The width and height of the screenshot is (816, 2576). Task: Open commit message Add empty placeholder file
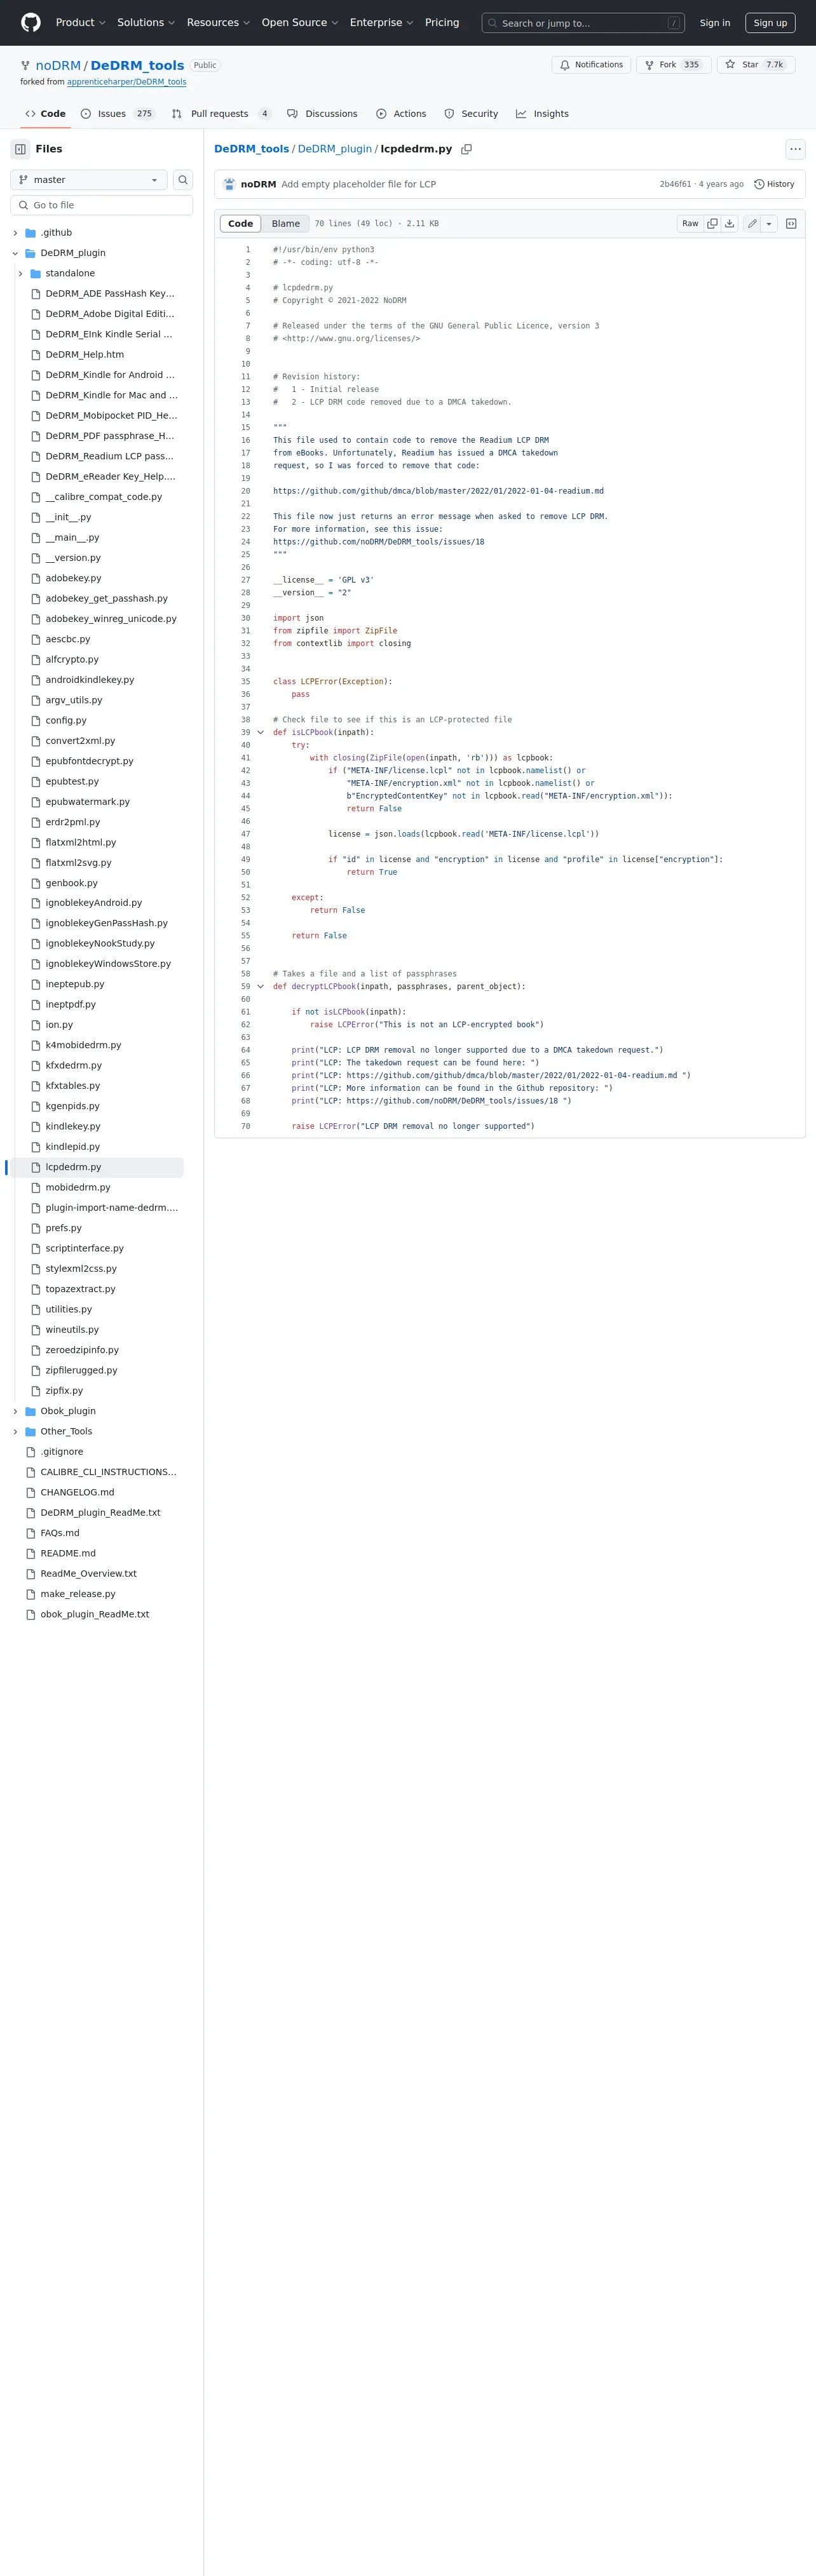click(358, 184)
